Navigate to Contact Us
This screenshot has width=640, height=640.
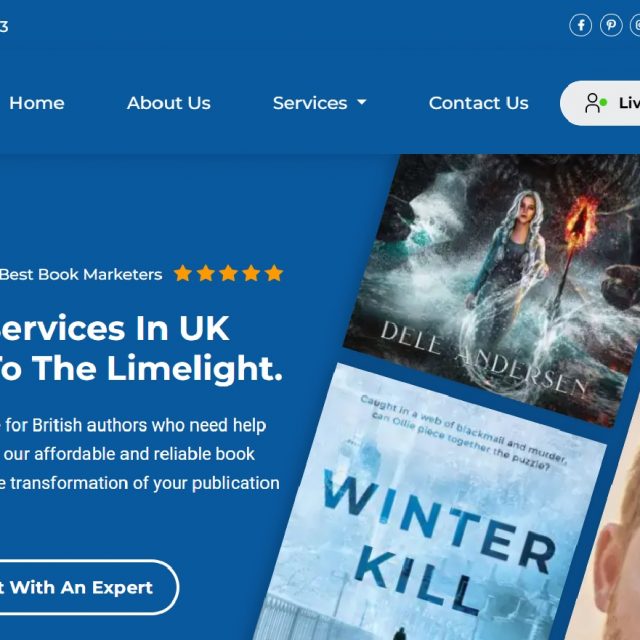pos(478,103)
